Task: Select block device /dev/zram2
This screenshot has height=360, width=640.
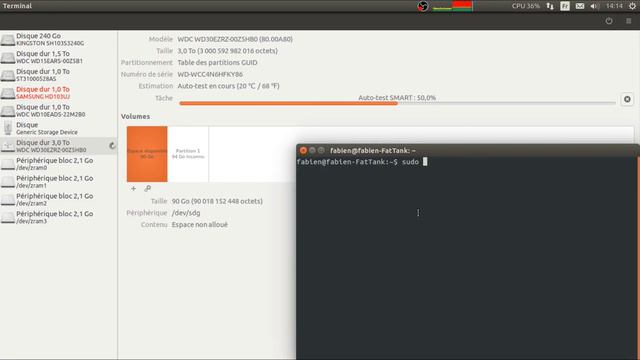Action: pyautogui.click(x=58, y=199)
